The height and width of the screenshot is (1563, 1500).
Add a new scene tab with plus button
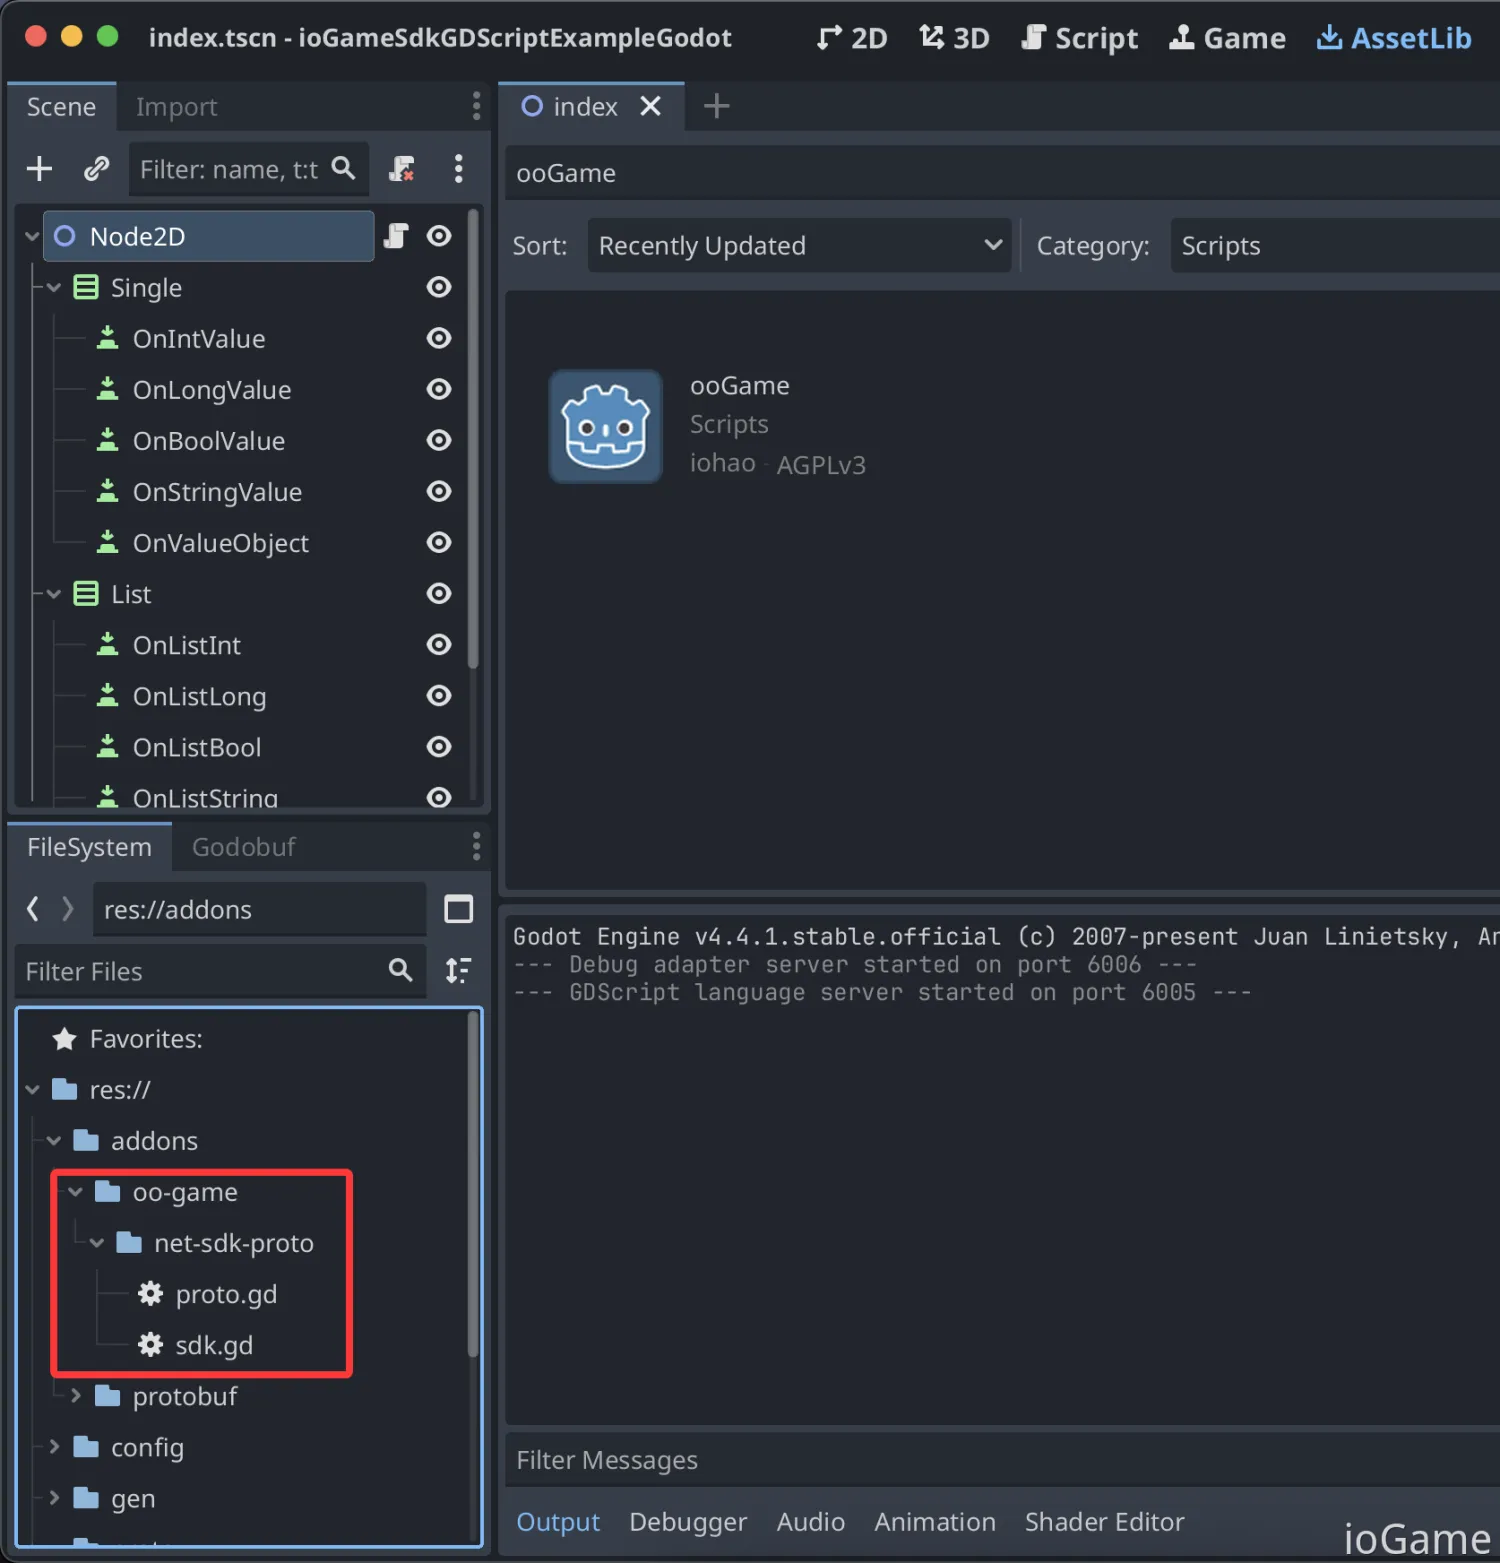[716, 106]
